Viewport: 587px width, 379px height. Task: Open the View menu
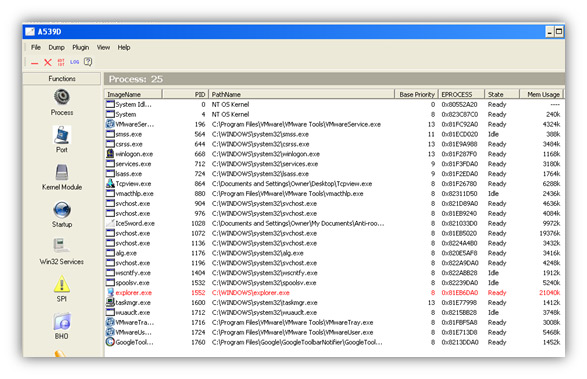click(x=103, y=47)
